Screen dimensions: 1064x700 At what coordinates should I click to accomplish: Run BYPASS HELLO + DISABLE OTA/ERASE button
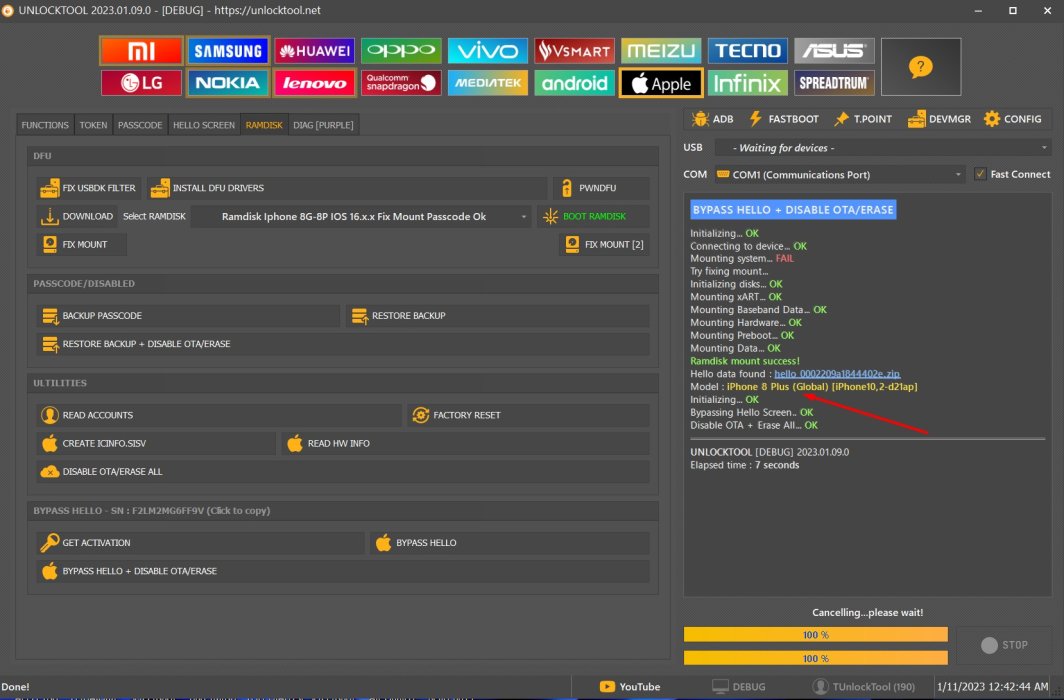(343, 571)
